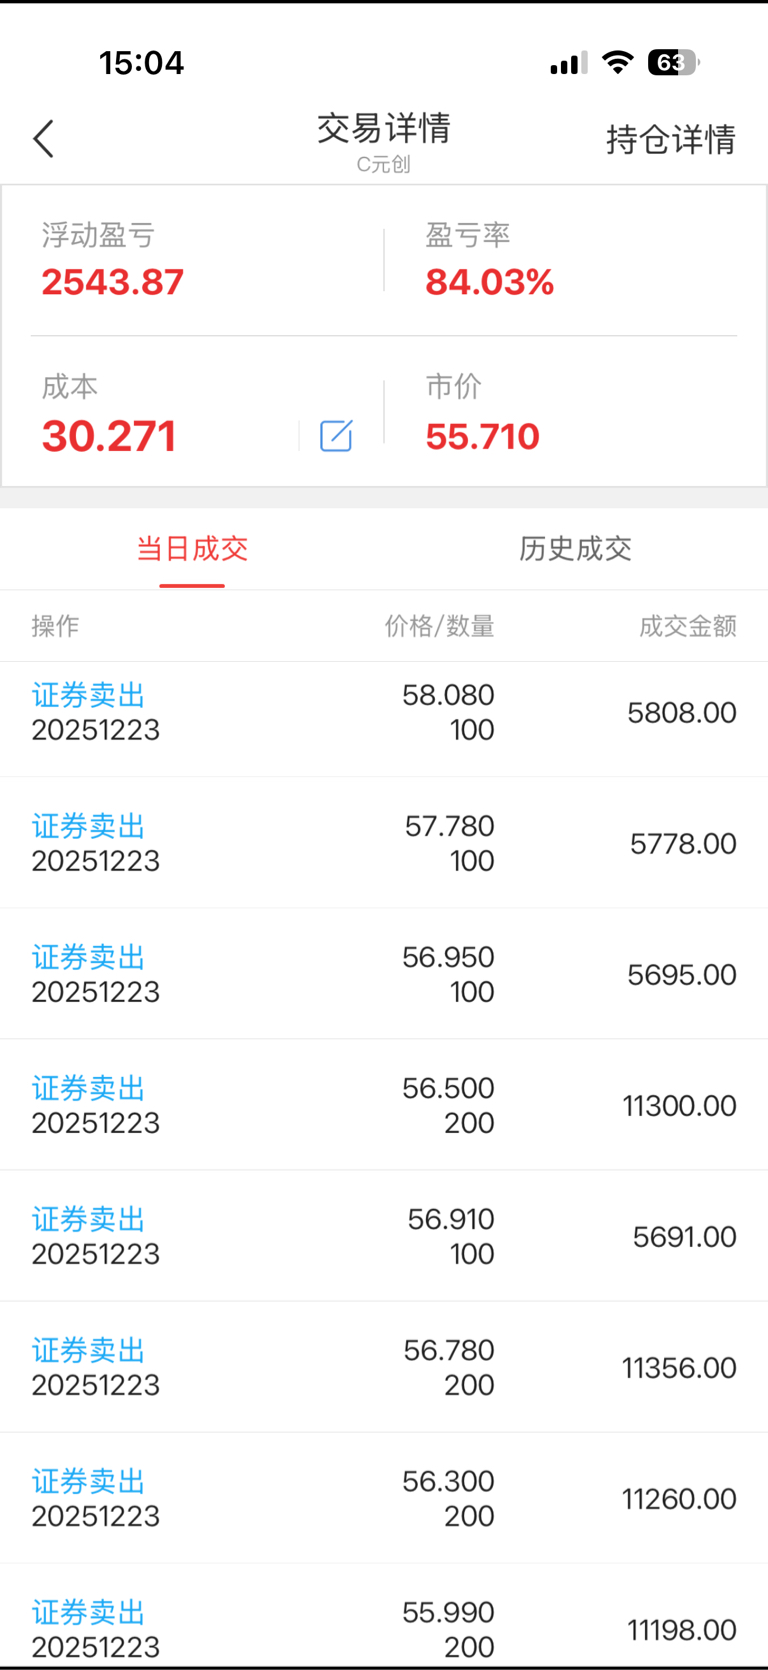Screen dimensions: 768x1670
Task: Select the 成交金额 column header
Action: [688, 626]
